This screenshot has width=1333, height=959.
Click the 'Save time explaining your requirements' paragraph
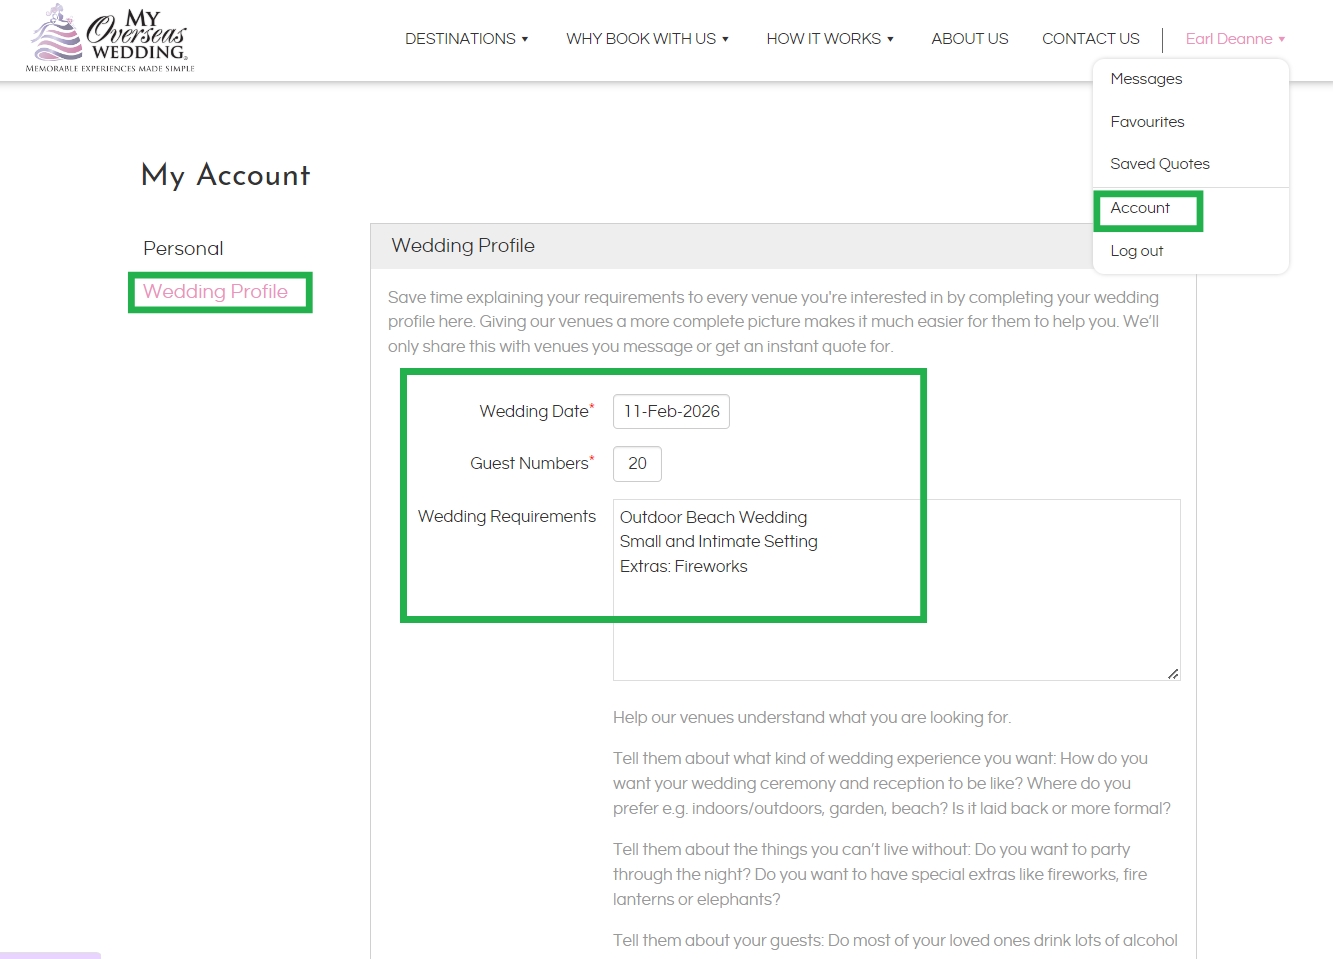(774, 322)
